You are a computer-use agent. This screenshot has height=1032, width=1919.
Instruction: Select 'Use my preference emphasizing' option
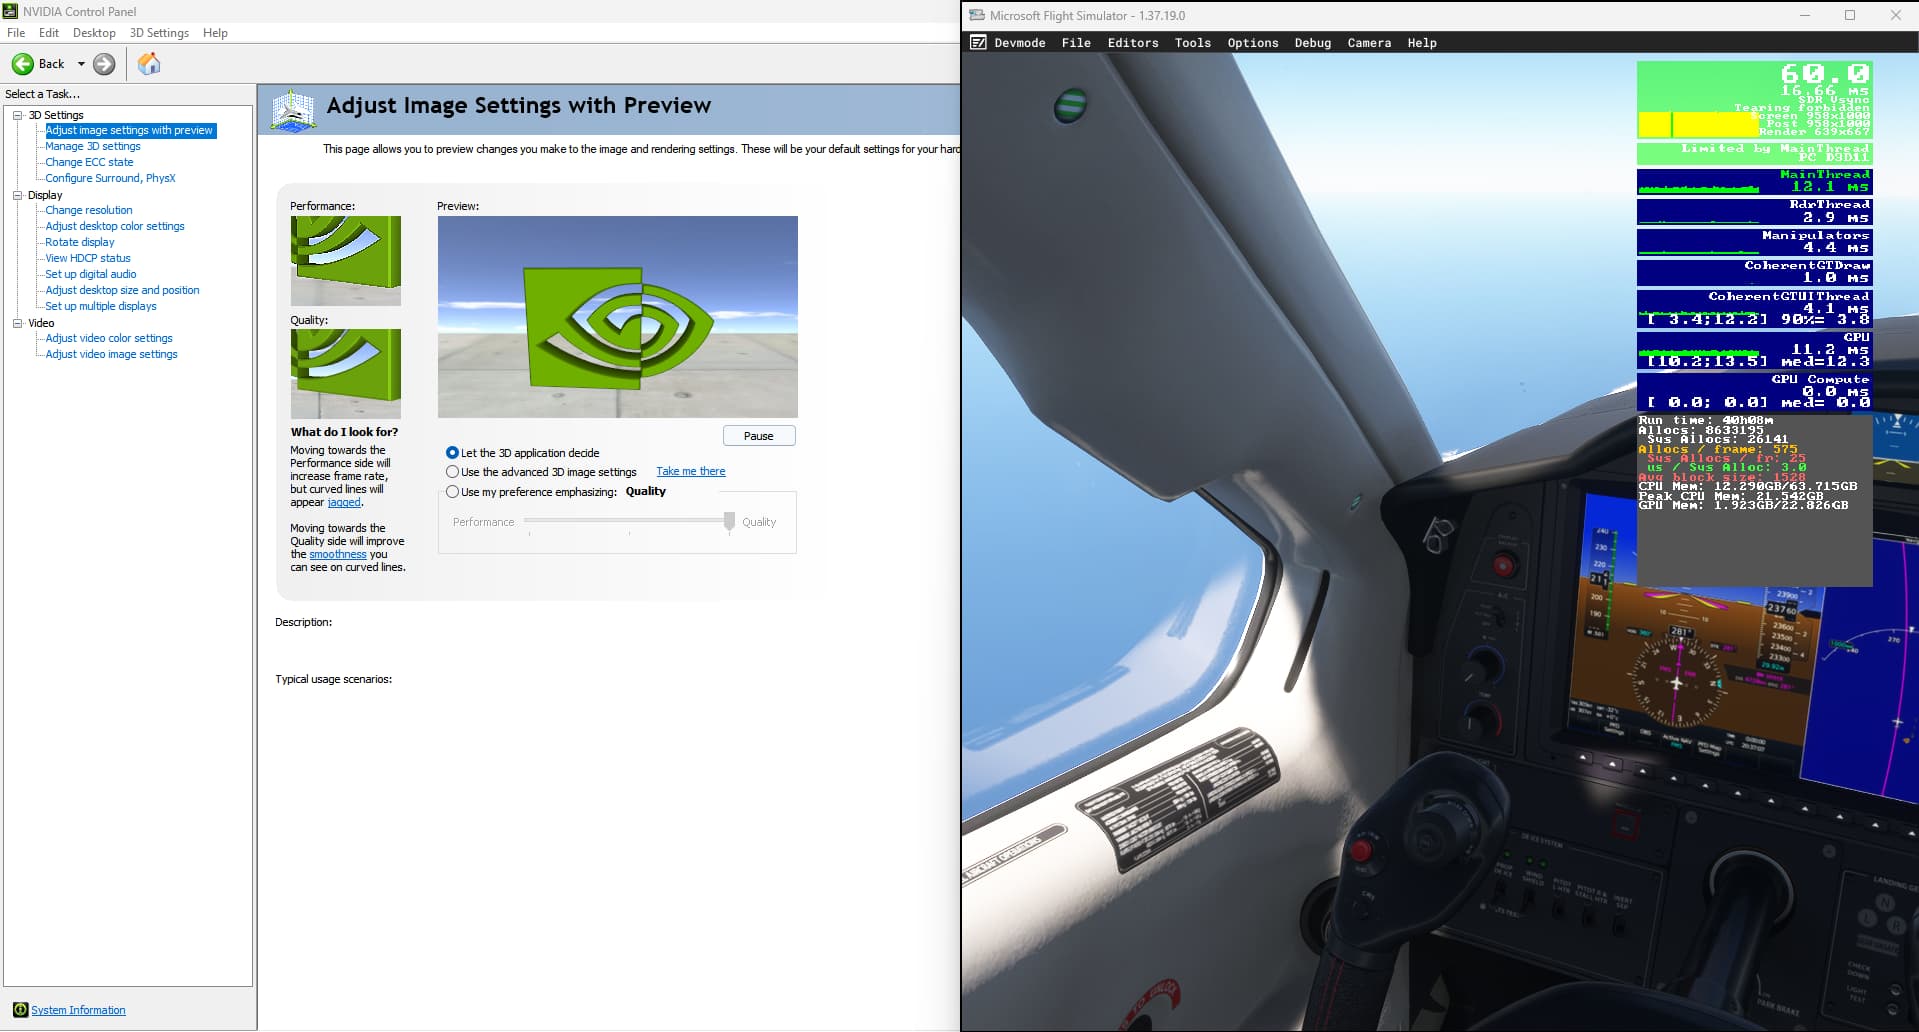point(452,492)
